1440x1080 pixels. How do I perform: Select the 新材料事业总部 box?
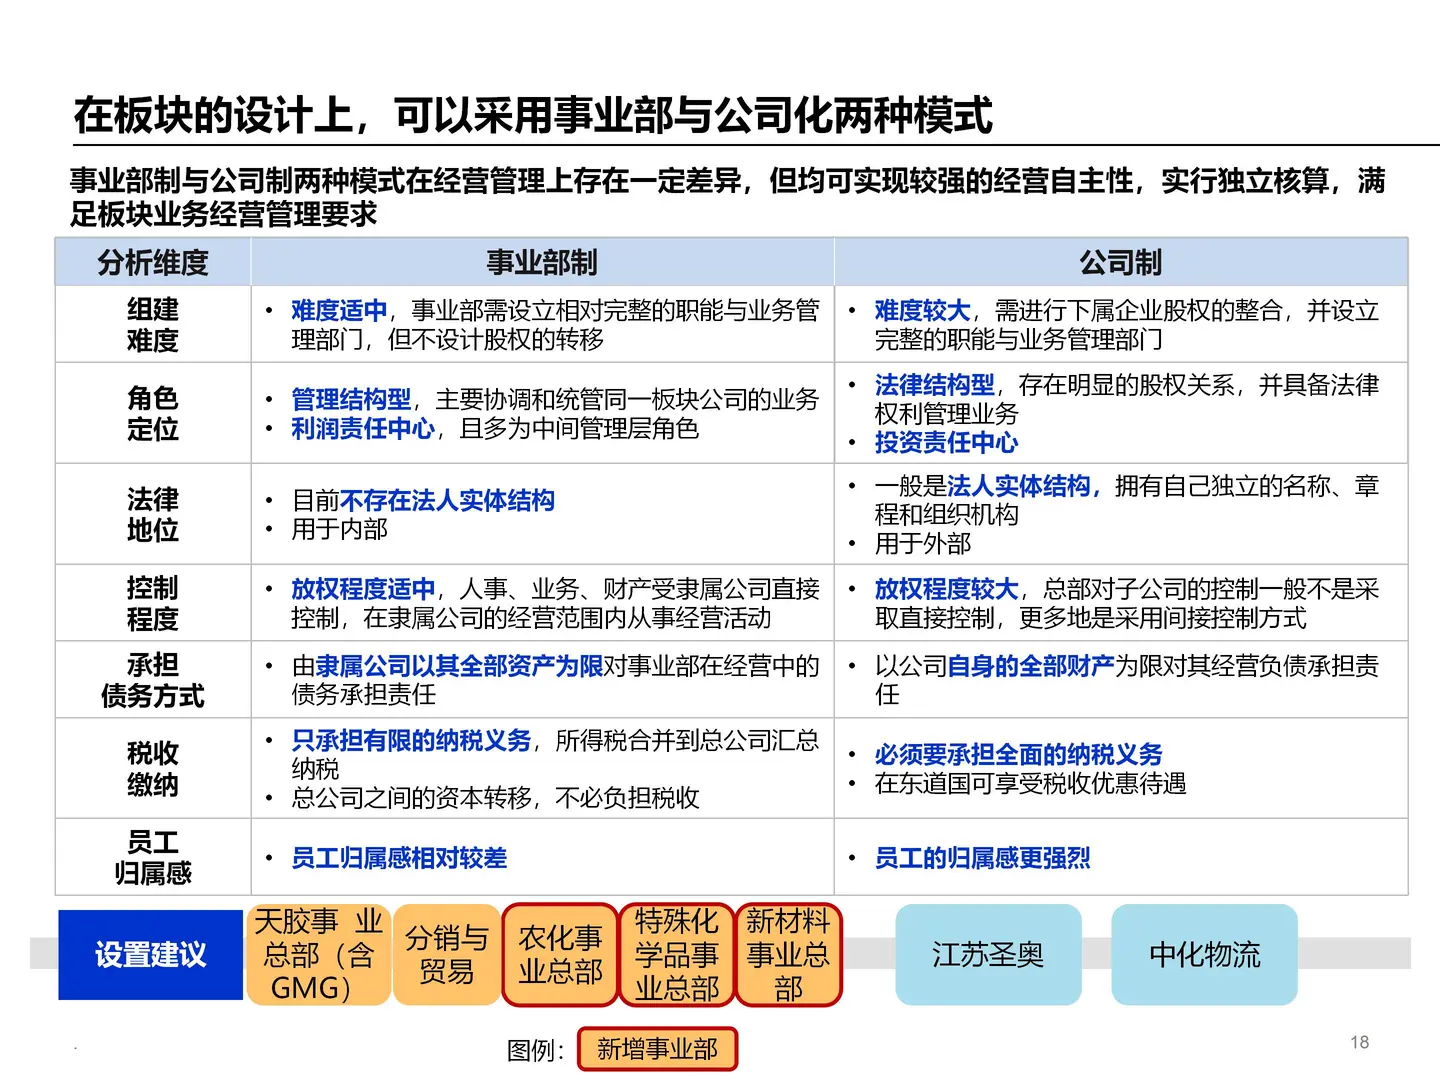tap(789, 953)
